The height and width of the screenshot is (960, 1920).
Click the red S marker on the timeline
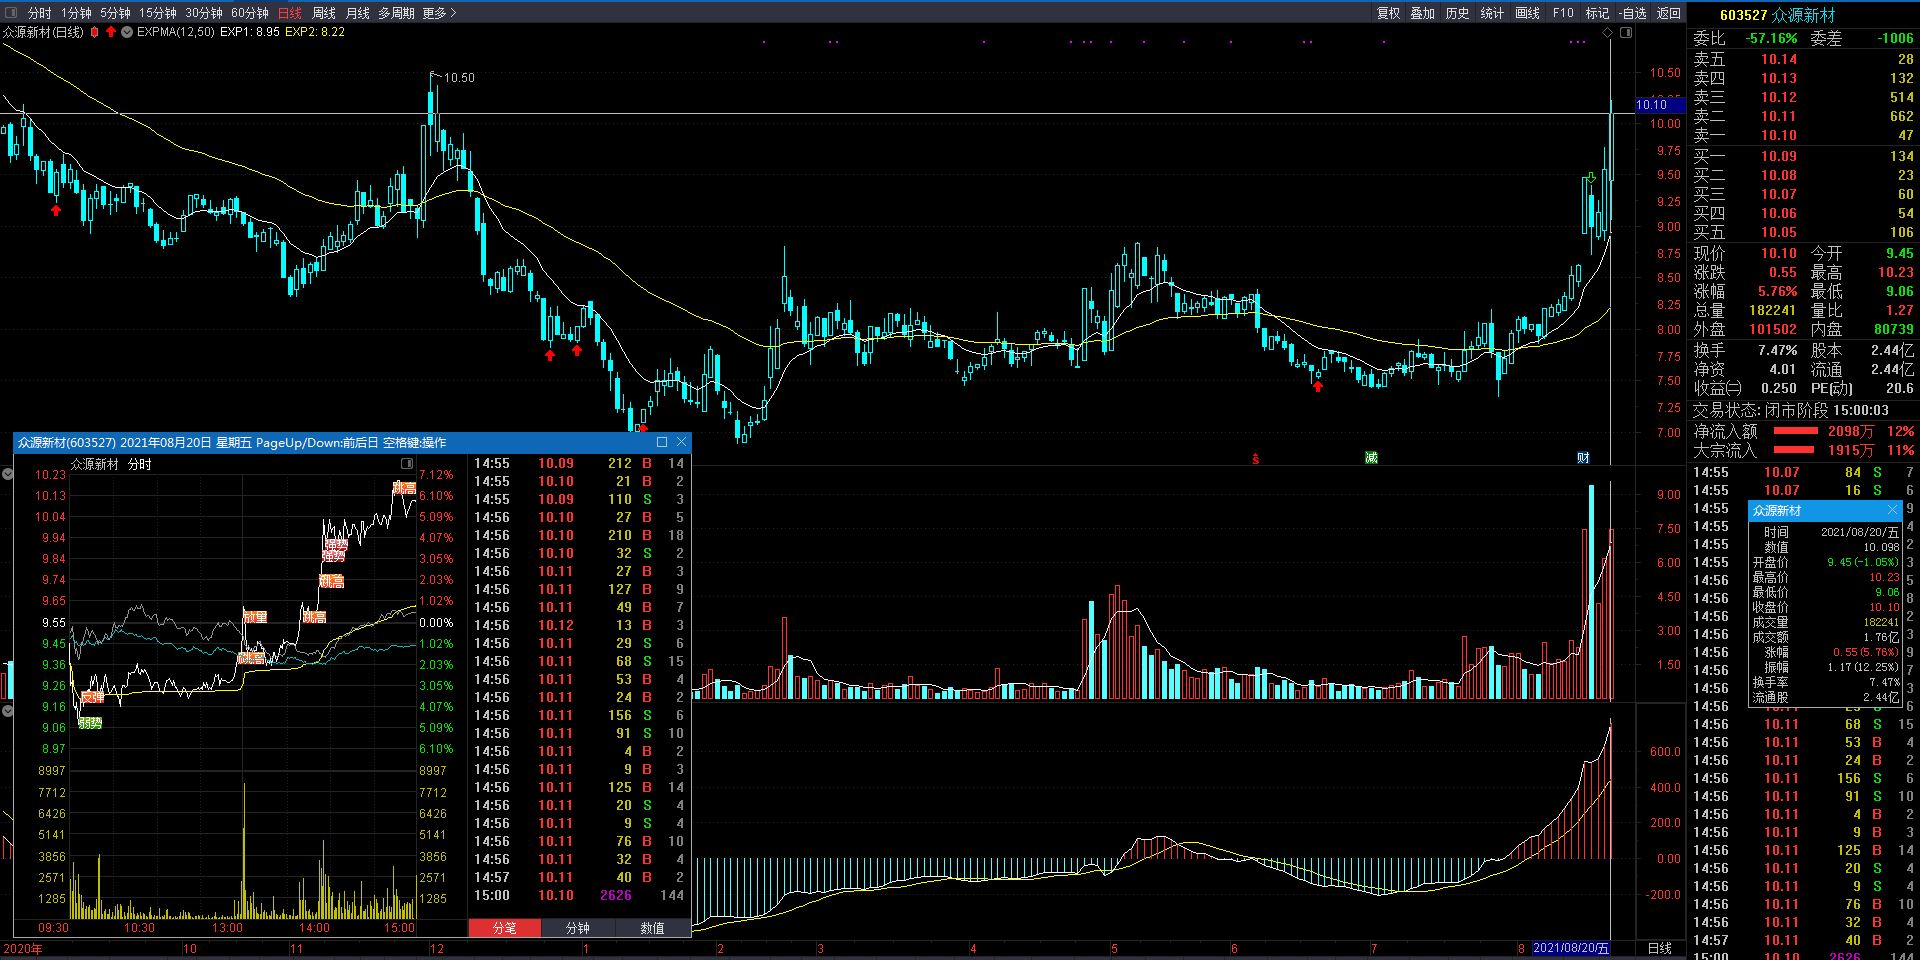[1256, 458]
